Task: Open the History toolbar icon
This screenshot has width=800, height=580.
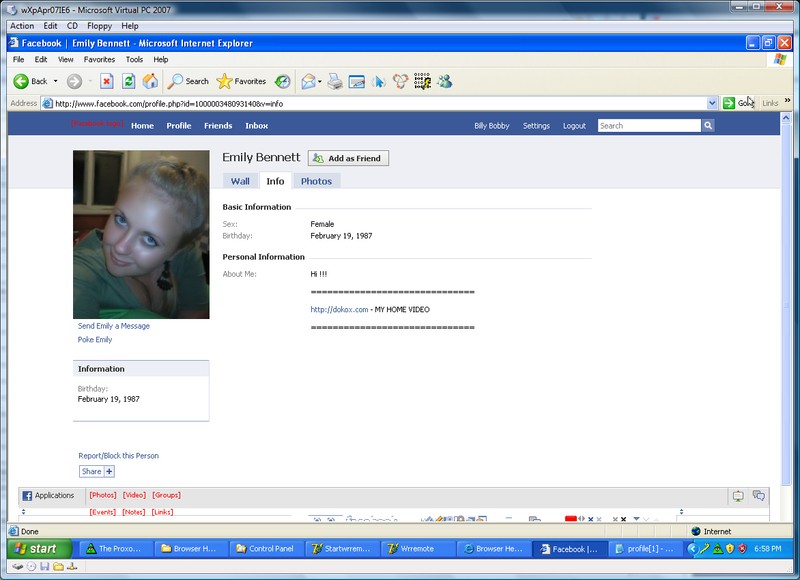Action: 283,81
